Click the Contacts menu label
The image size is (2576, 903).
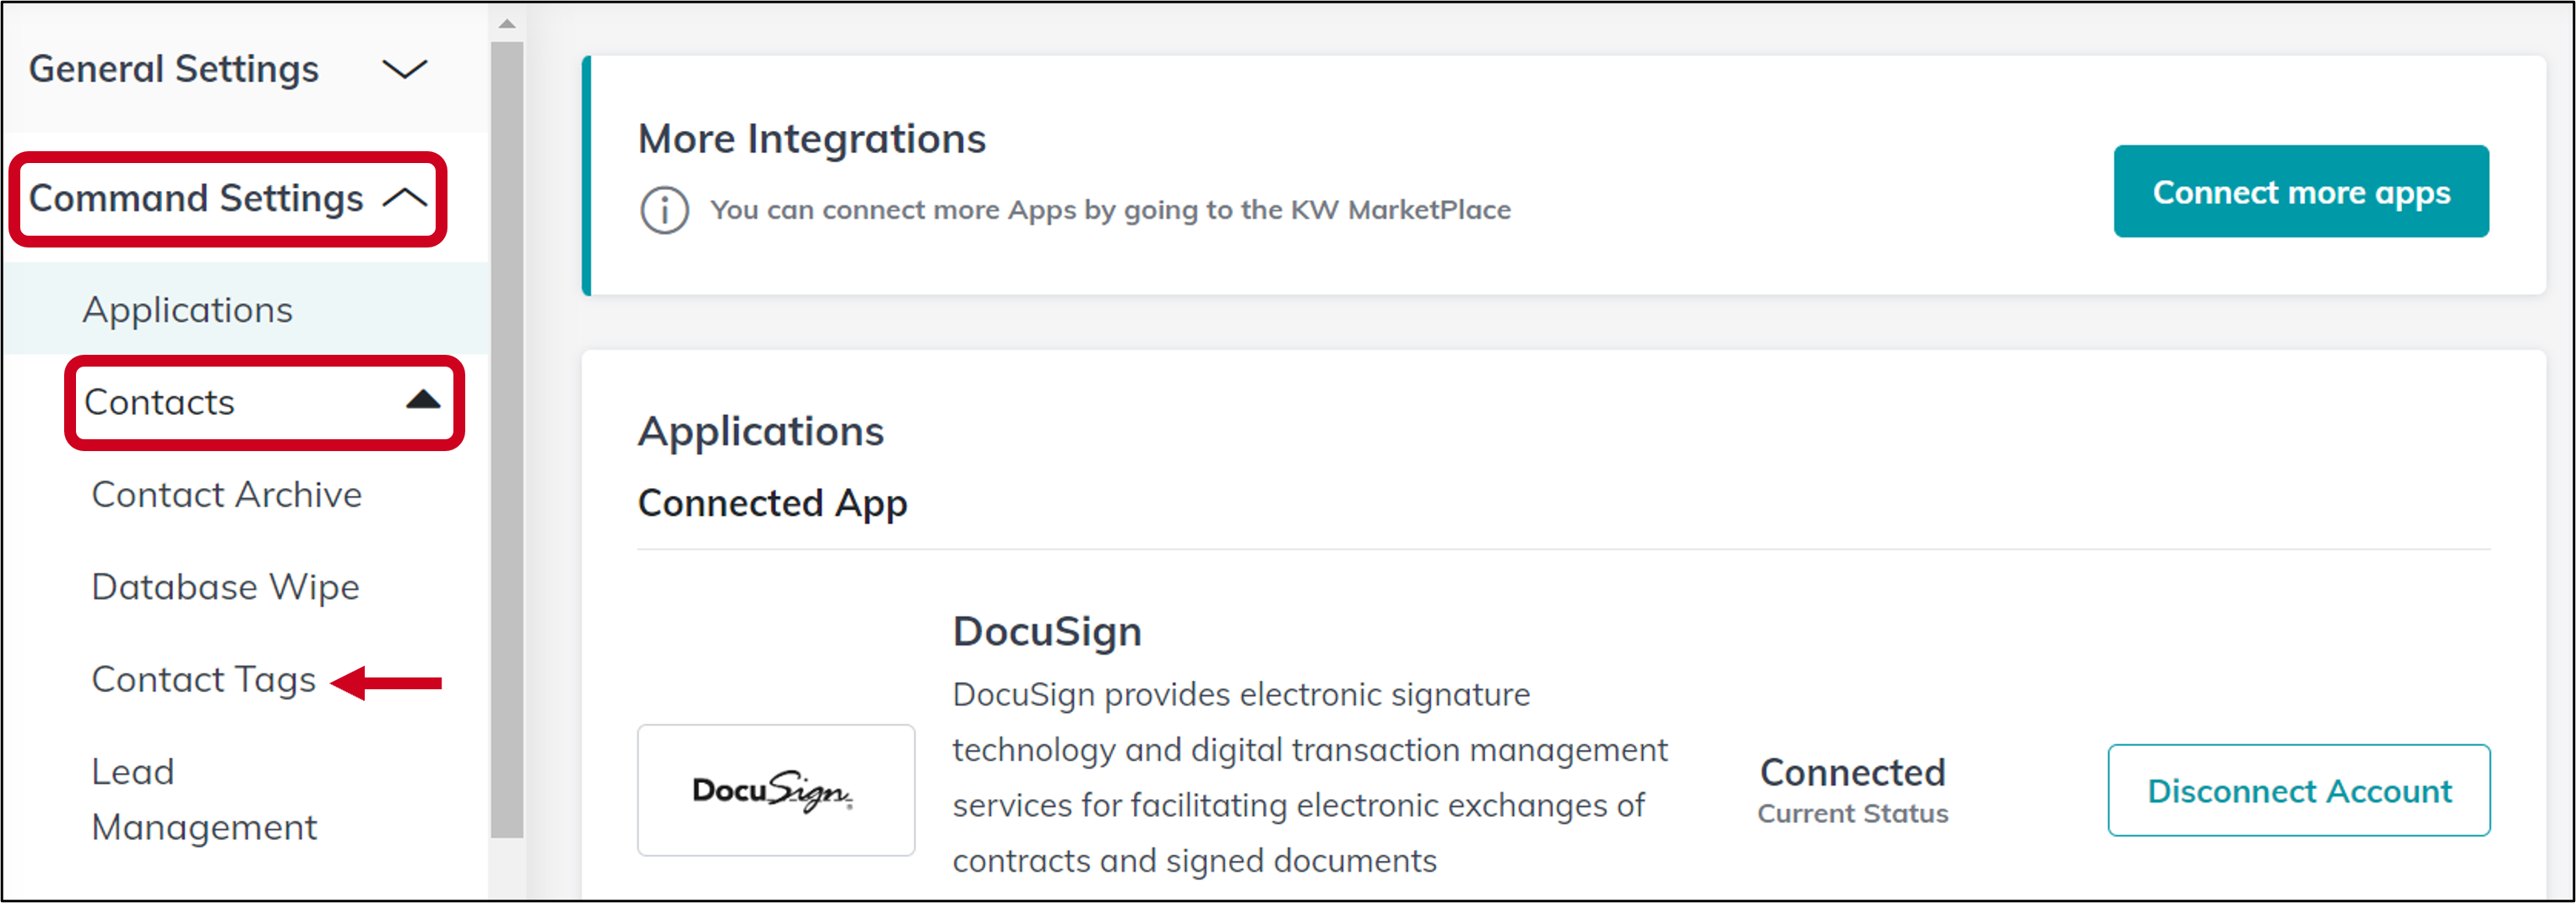pyautogui.click(x=160, y=402)
